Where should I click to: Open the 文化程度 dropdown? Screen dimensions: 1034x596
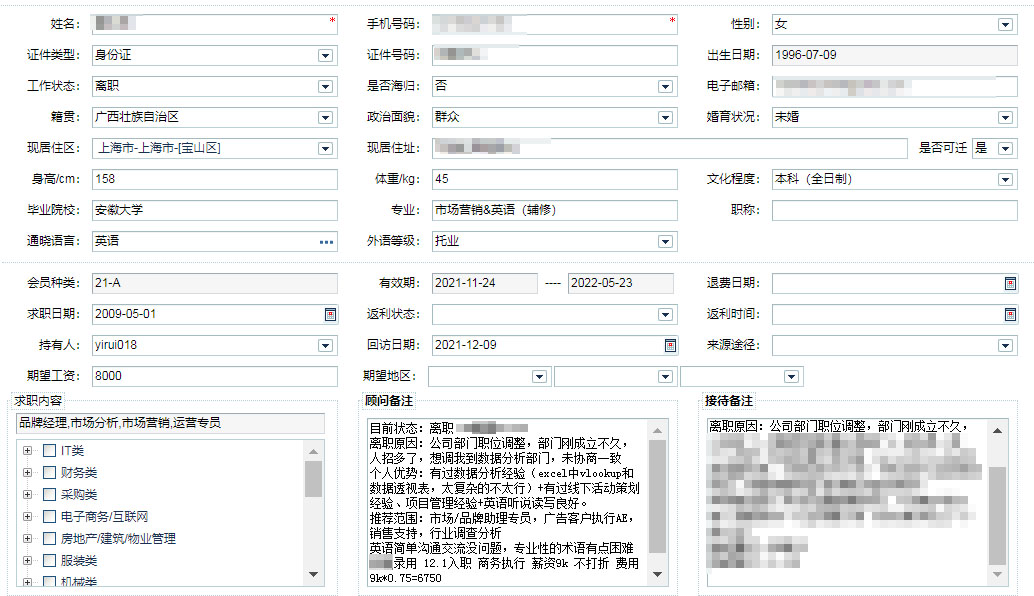(1005, 180)
